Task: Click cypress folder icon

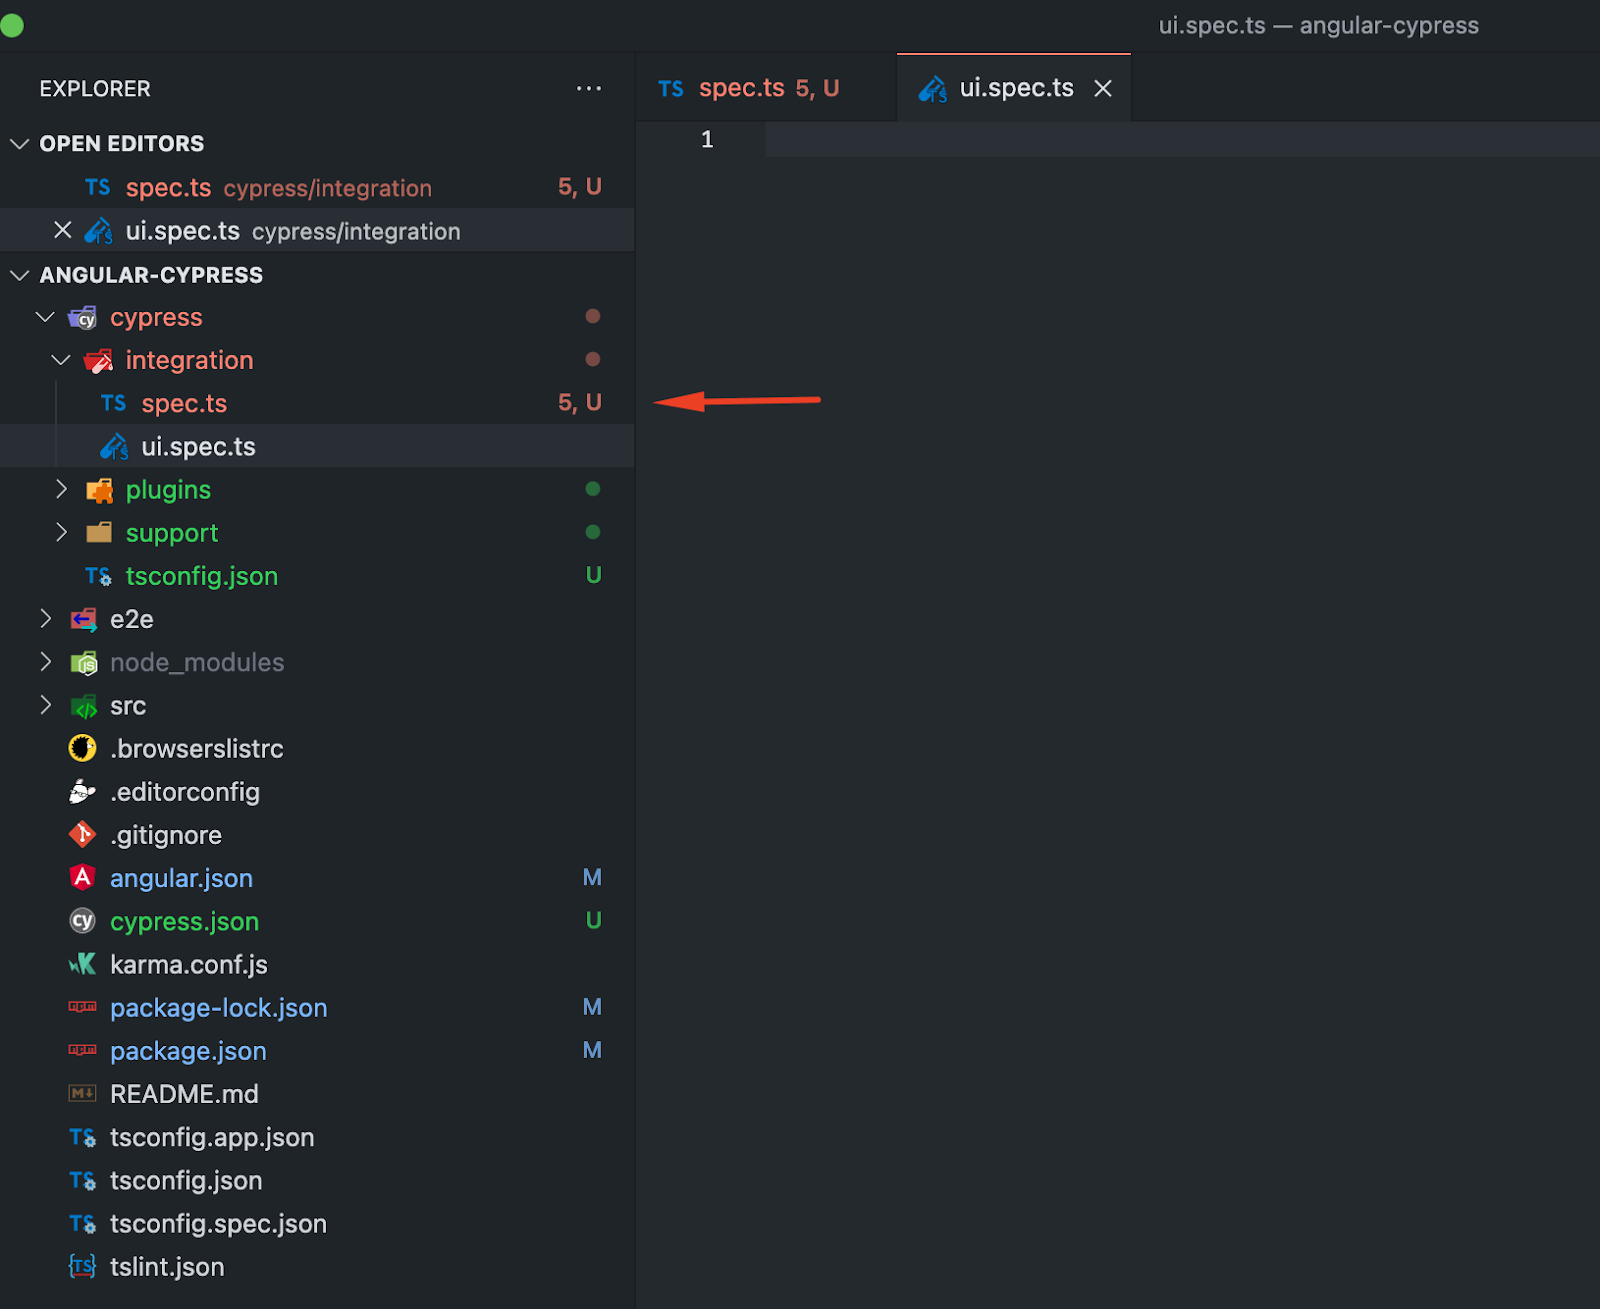Action: click(x=82, y=317)
